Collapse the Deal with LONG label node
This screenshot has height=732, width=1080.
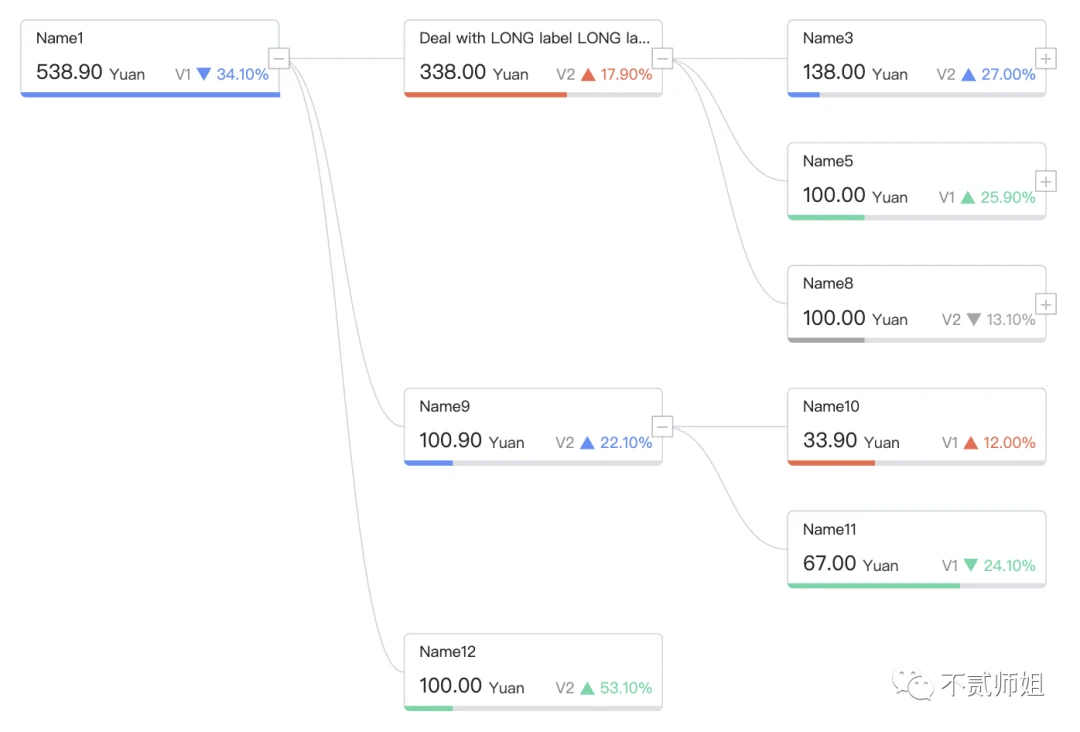pos(663,59)
